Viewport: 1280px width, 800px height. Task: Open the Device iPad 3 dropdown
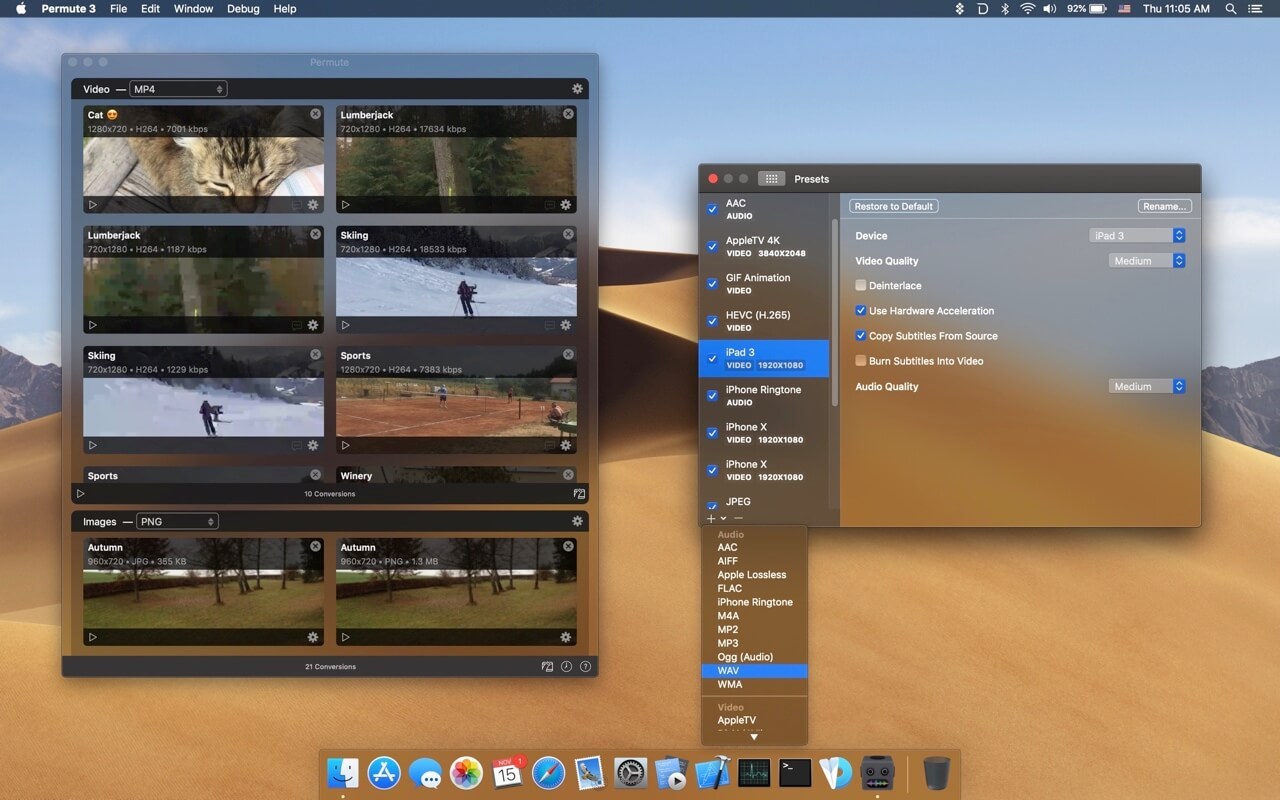(1137, 236)
